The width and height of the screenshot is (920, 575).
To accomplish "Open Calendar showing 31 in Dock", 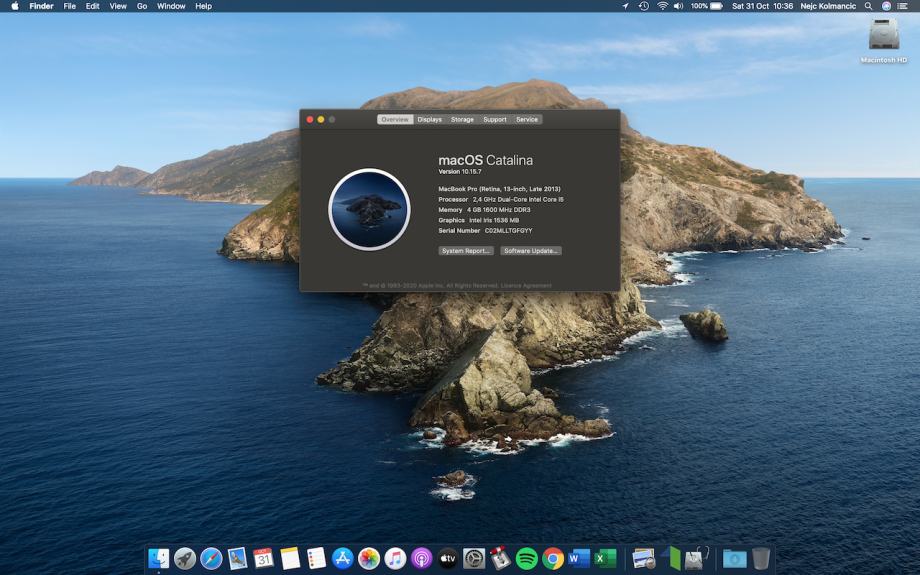I will click(x=263, y=559).
